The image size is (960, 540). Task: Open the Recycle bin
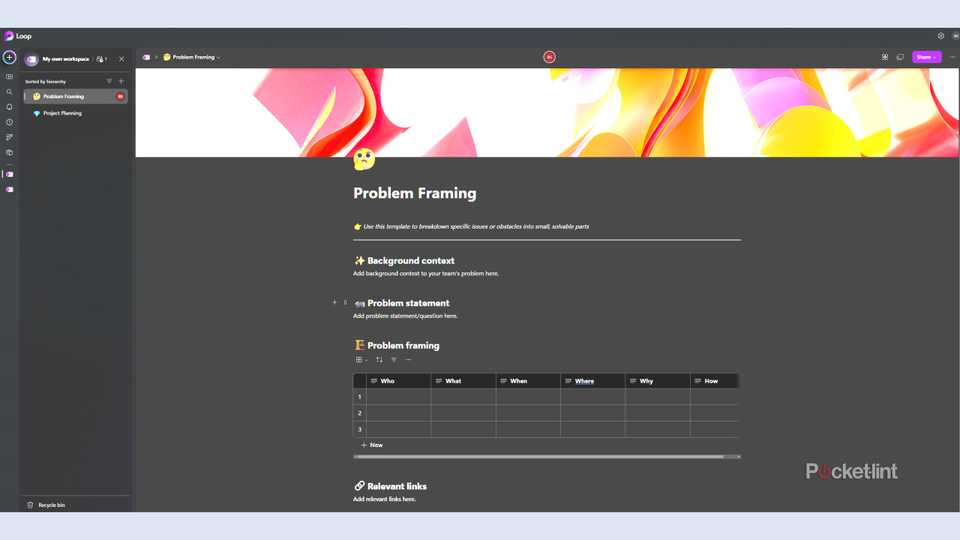(x=46, y=505)
